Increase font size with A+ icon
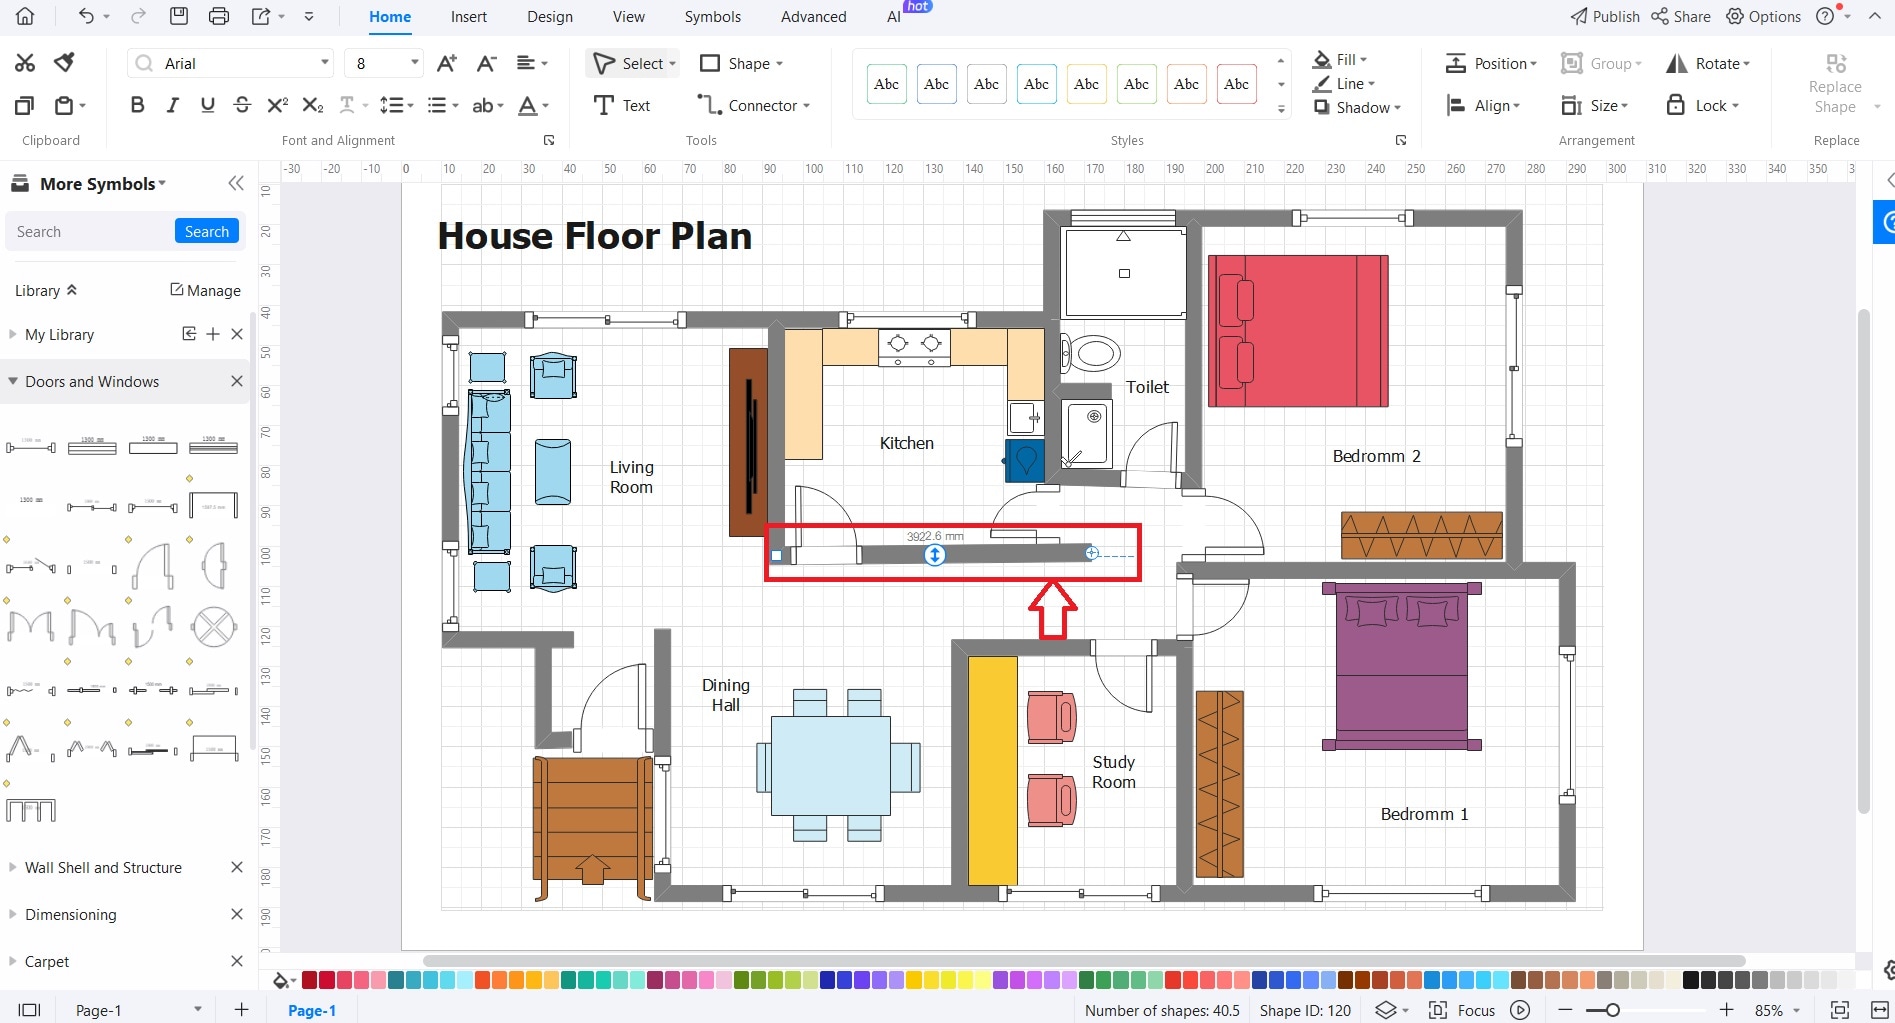1895x1023 pixels. (x=447, y=63)
